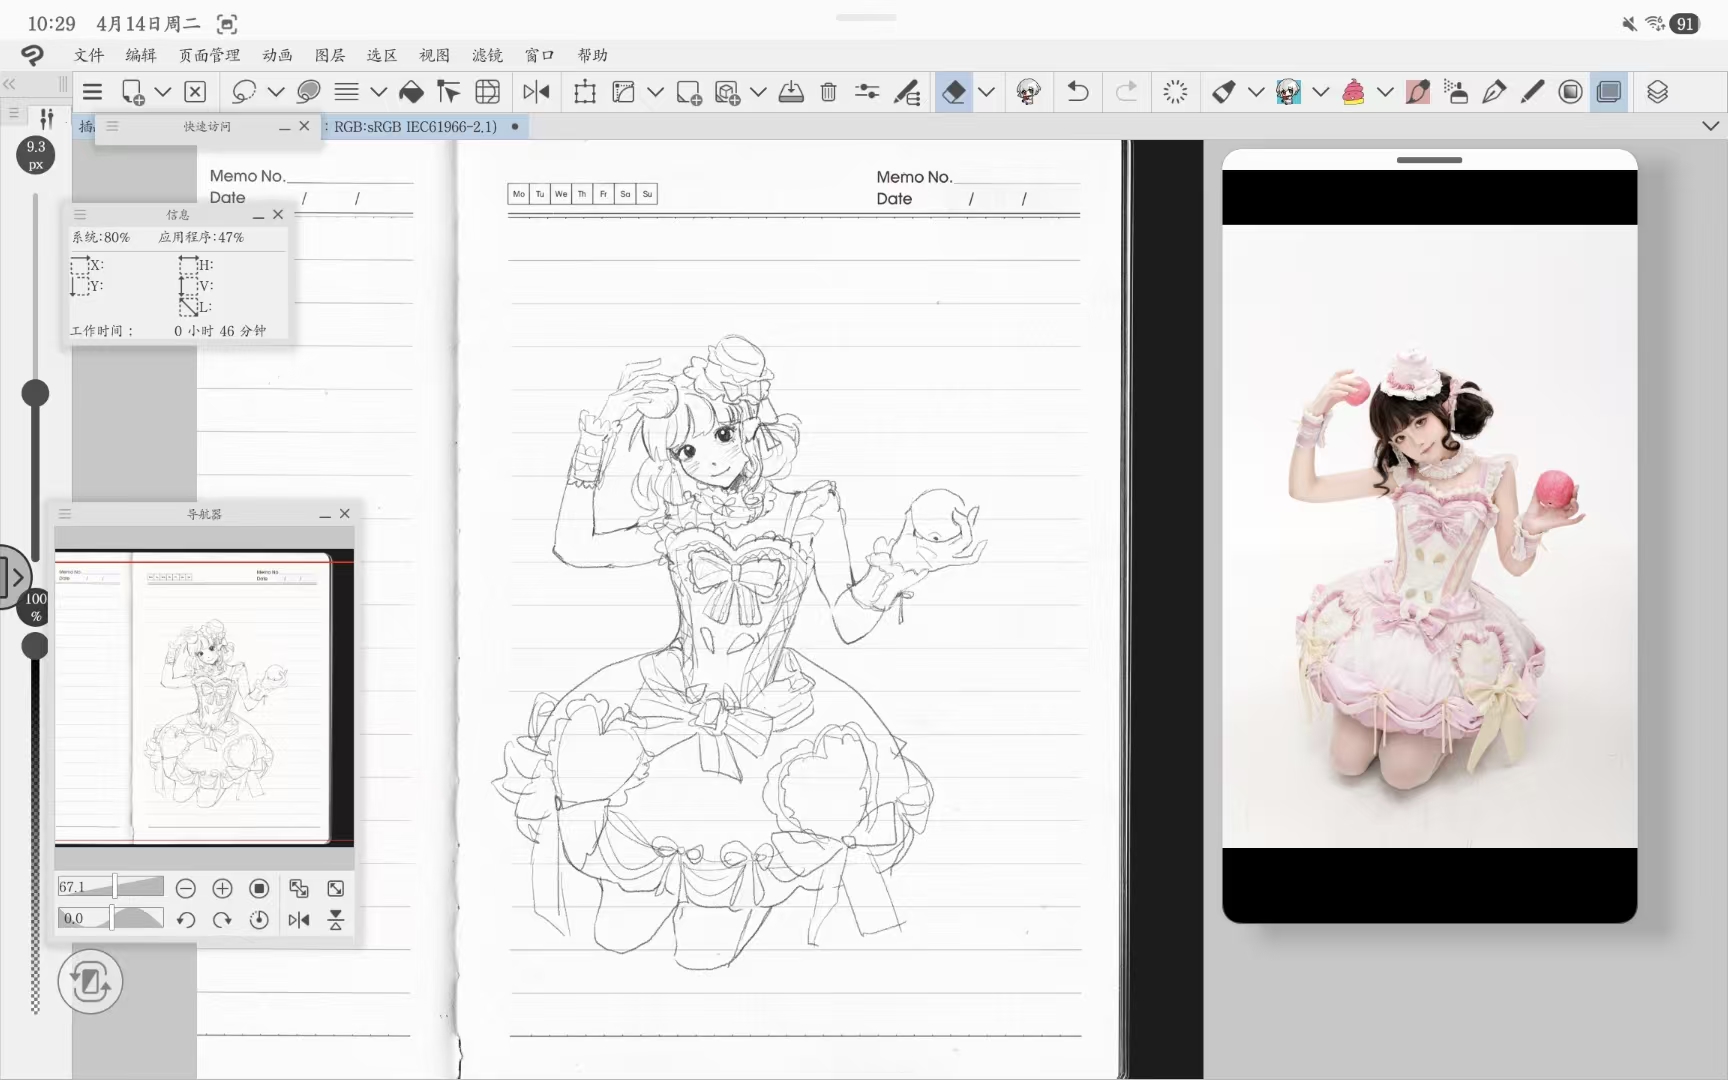Open the Layers stack icon
The image size is (1728, 1080).
pyautogui.click(x=1657, y=92)
